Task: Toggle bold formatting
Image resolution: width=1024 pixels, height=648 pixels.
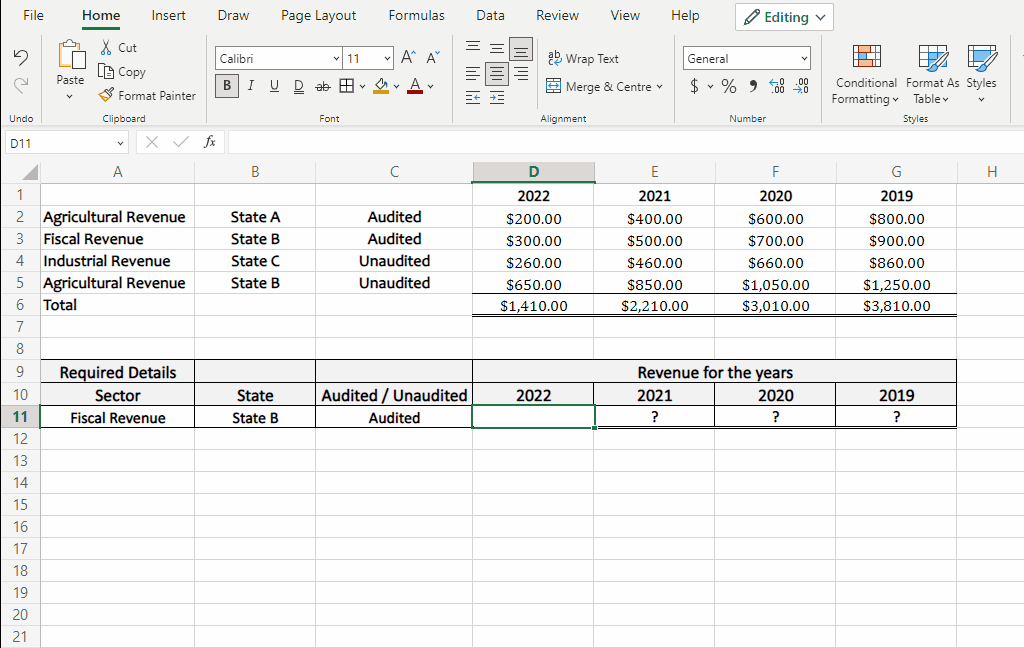Action: [x=225, y=86]
